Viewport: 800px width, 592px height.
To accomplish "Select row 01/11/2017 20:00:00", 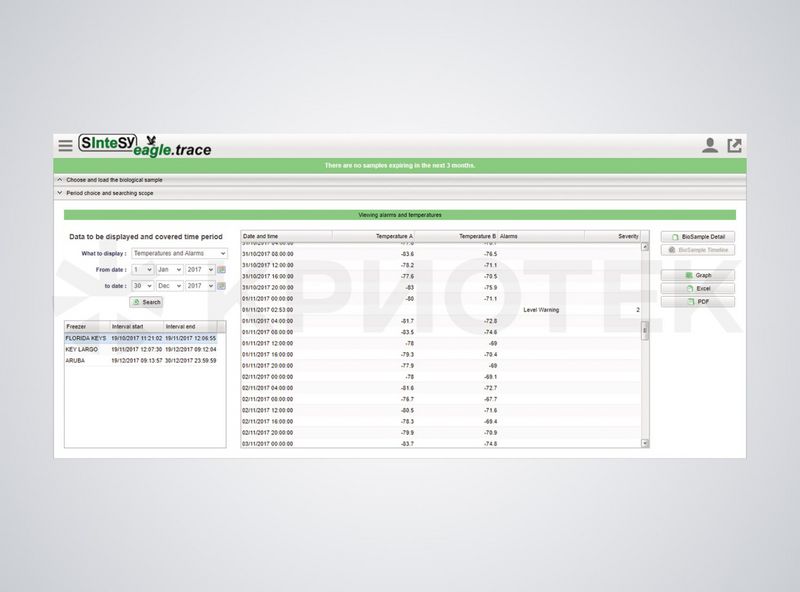I will 441,366.
